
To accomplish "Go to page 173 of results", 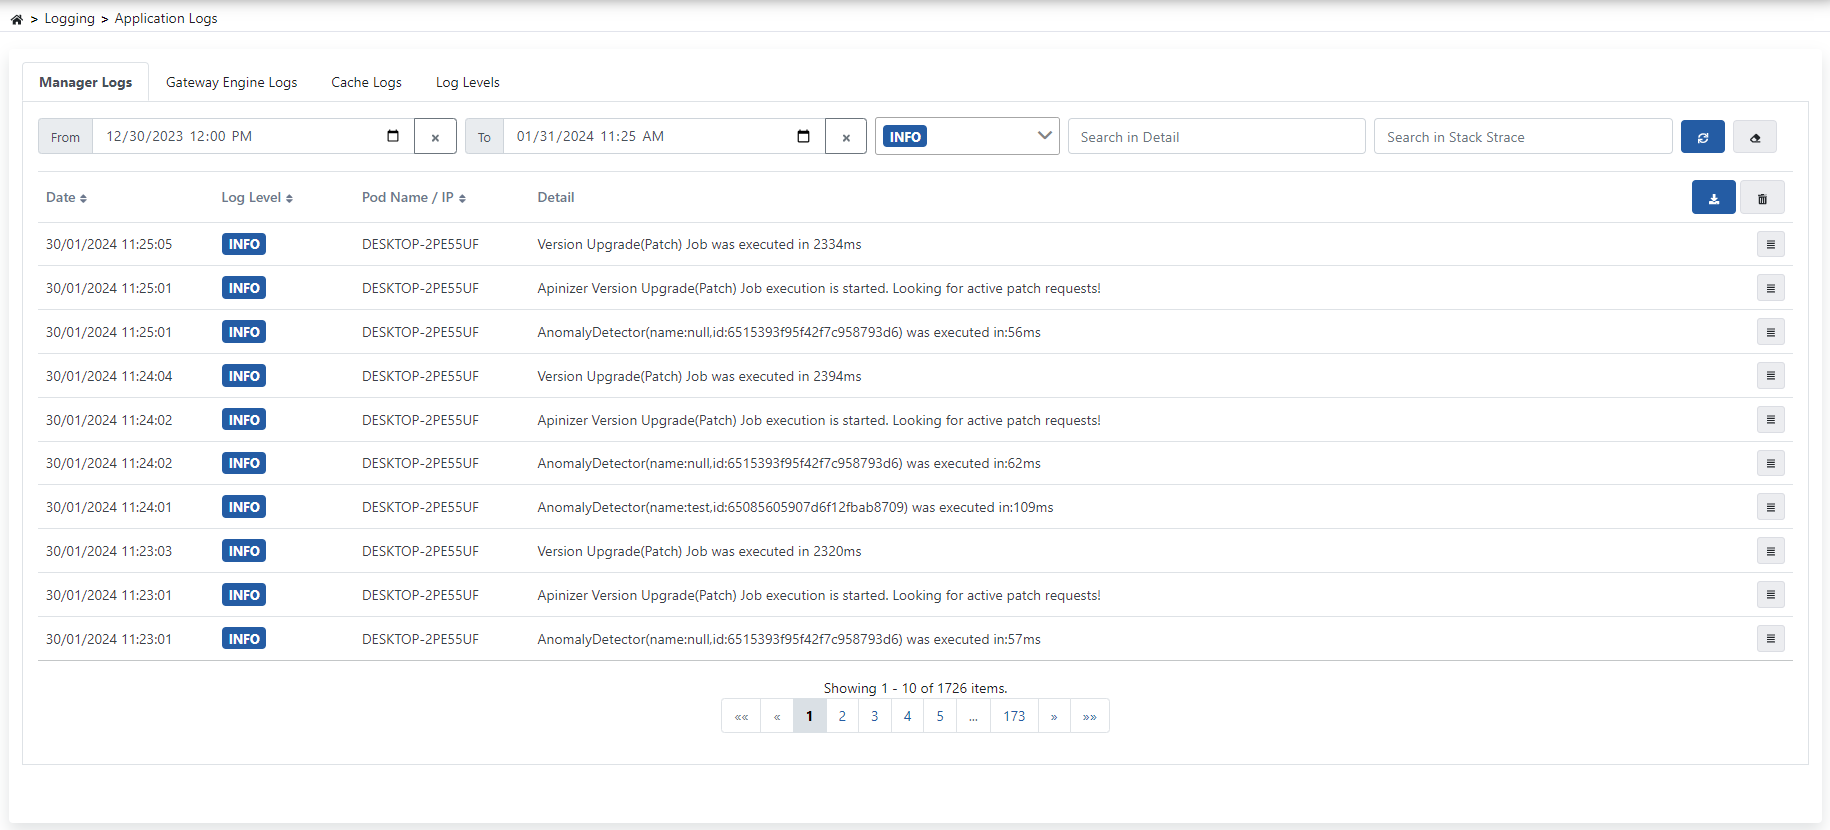I will (1014, 716).
